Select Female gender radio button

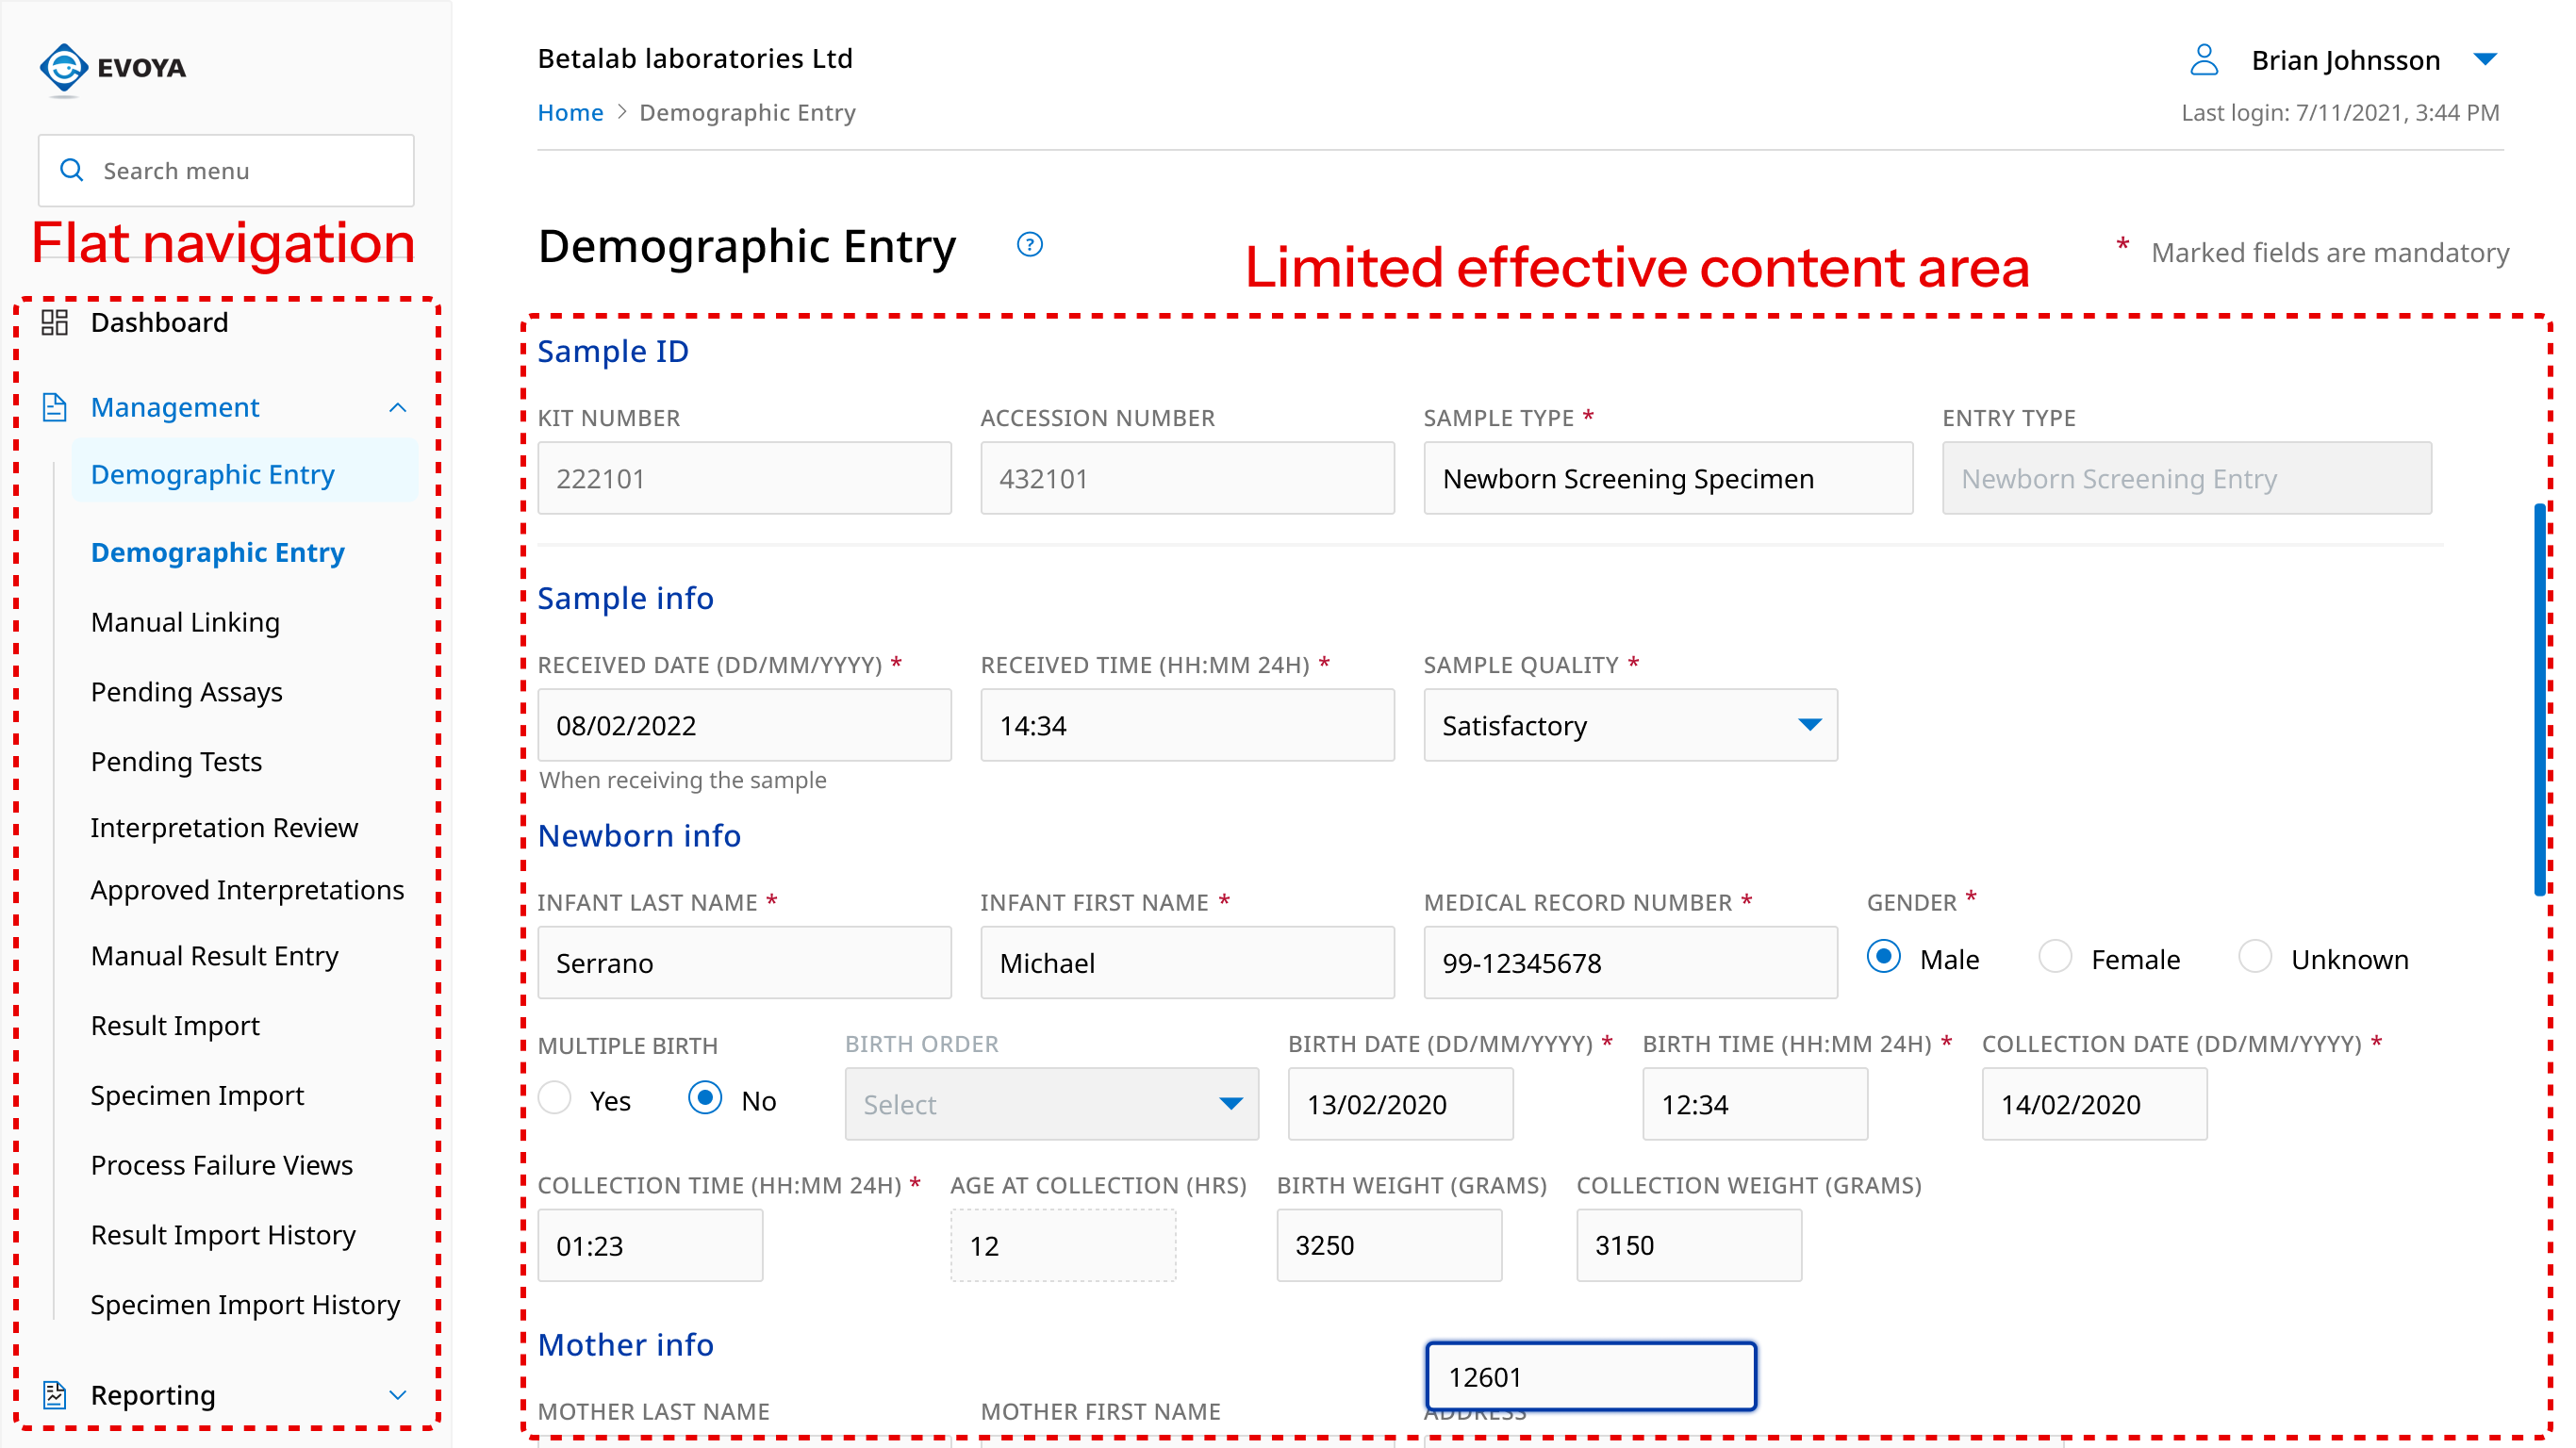tap(2055, 957)
